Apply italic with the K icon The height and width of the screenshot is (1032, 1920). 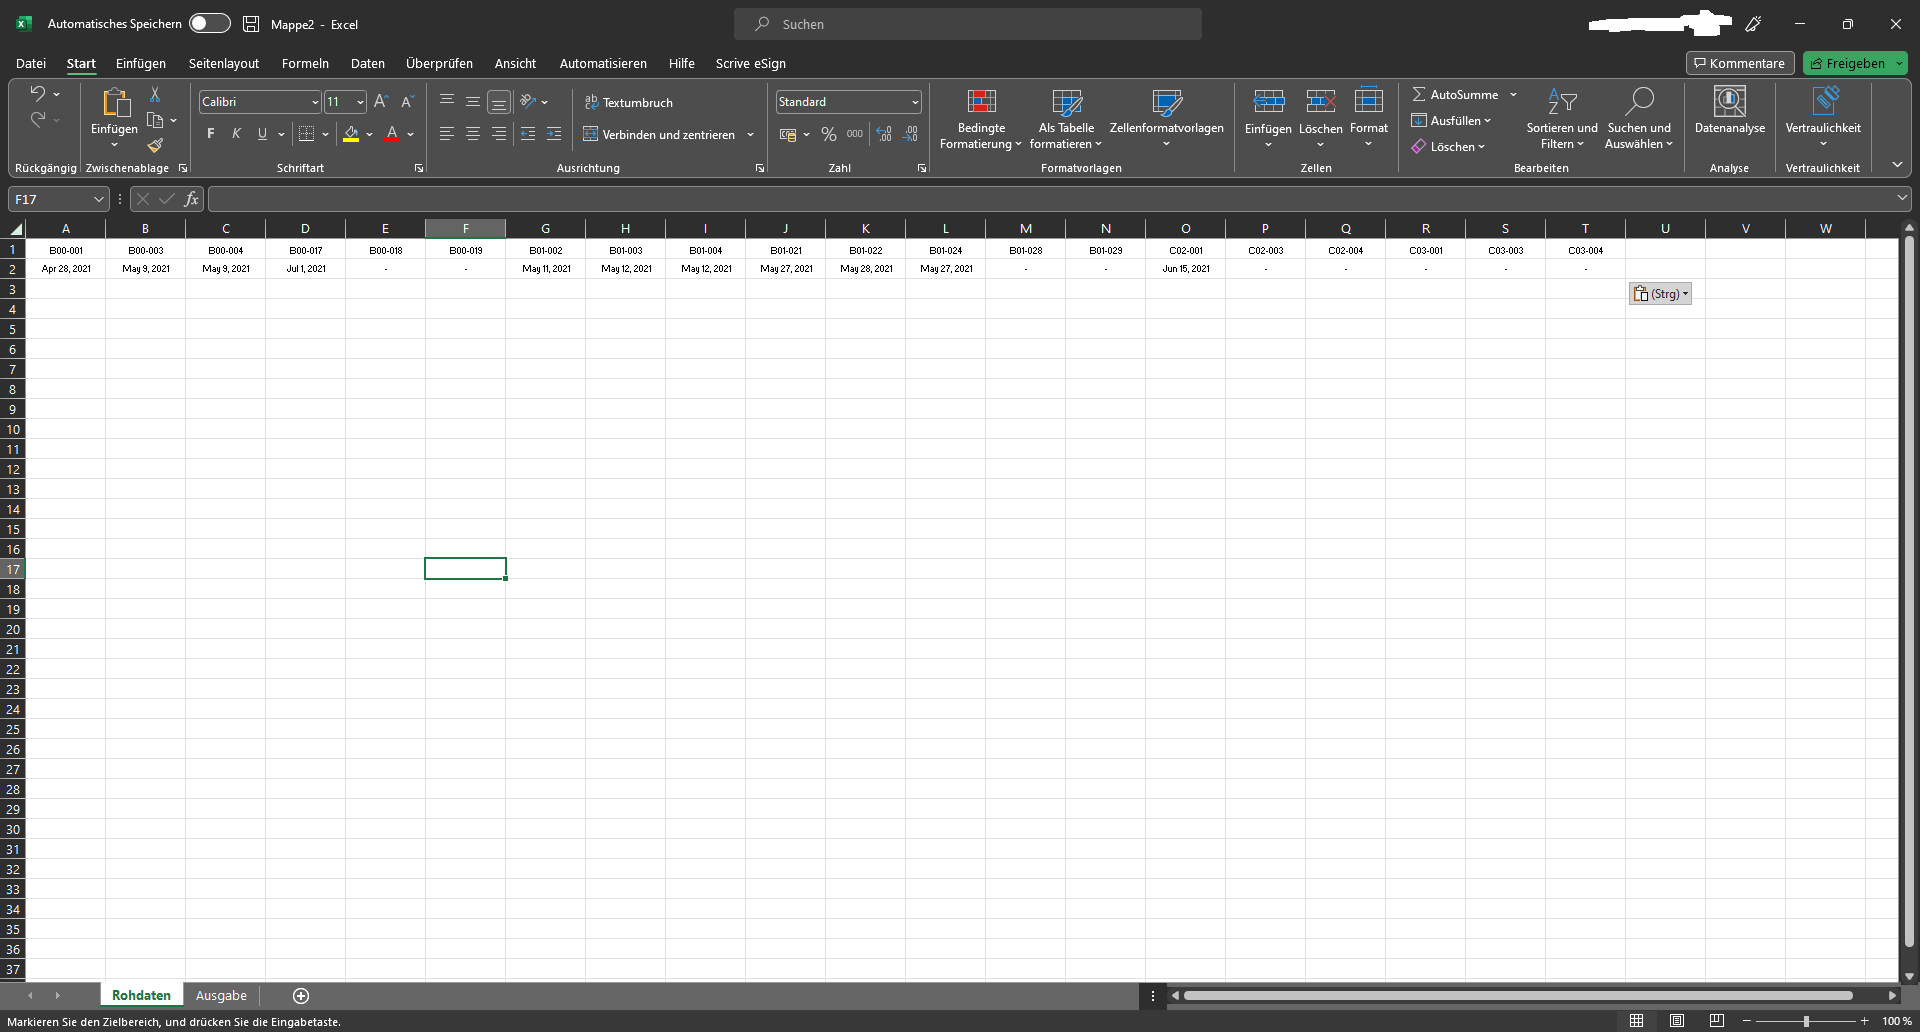pos(237,134)
